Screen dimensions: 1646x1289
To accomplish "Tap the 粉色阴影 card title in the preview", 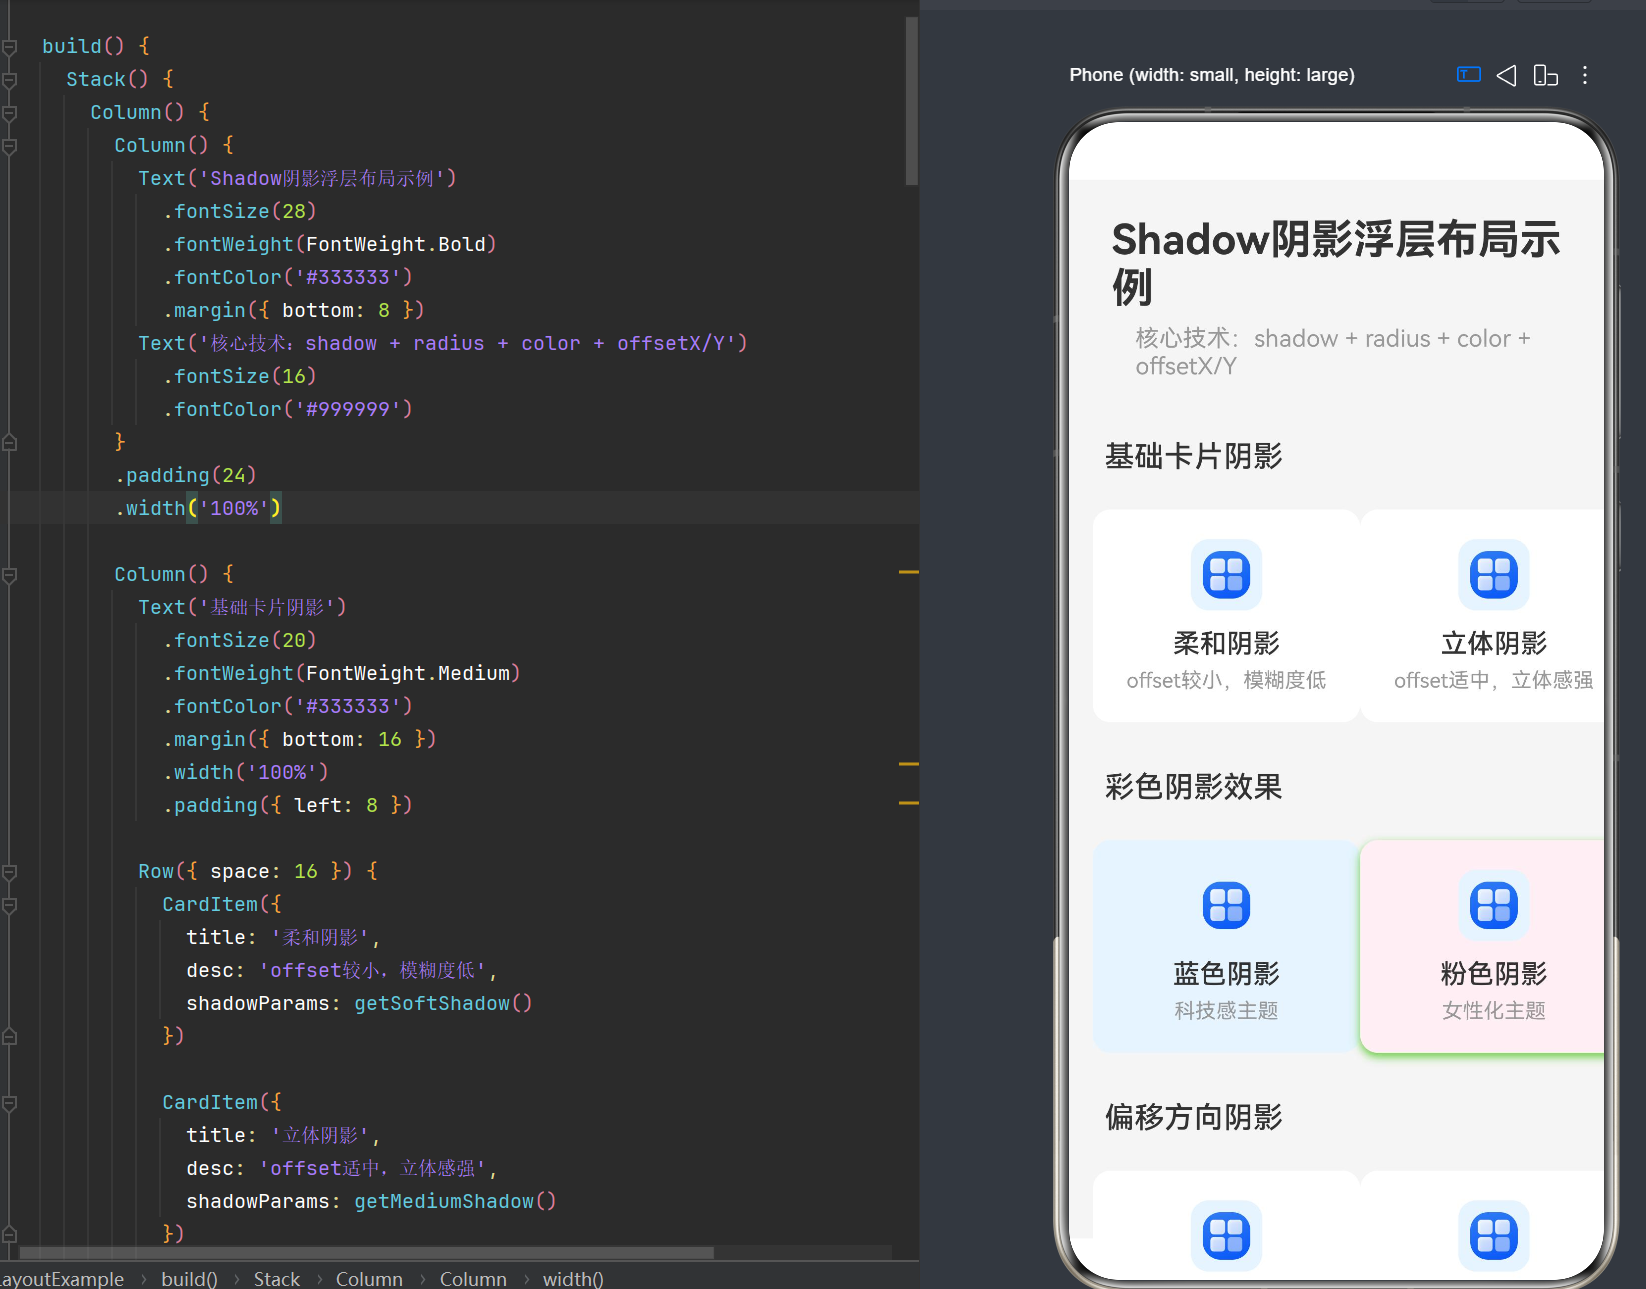I will click(x=1494, y=973).
